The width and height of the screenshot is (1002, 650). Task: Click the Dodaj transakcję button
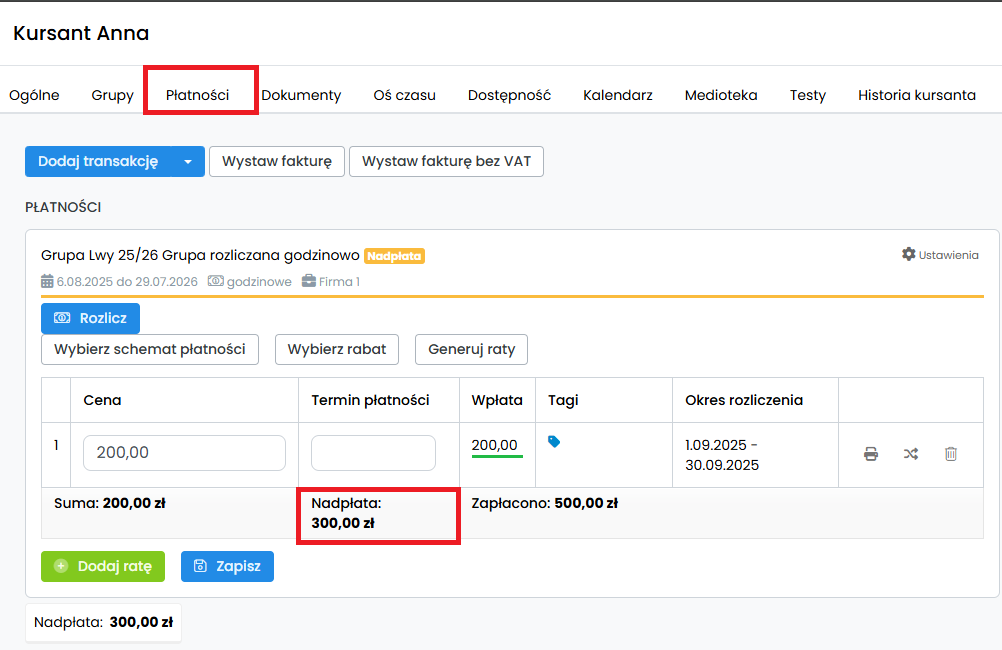pyautogui.click(x=98, y=162)
